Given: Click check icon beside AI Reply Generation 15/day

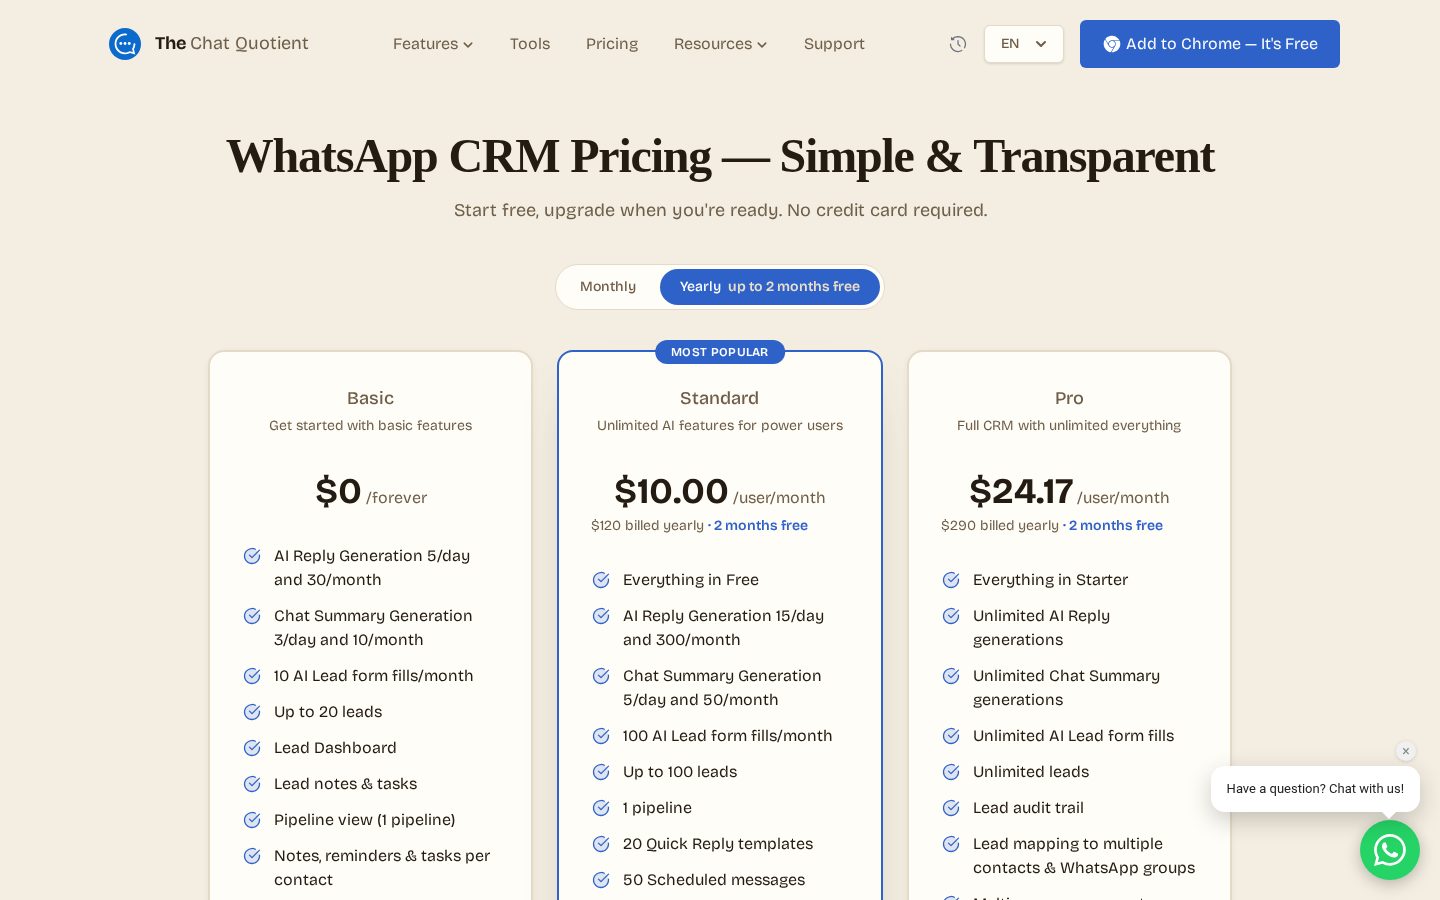Looking at the screenshot, I should click(601, 616).
